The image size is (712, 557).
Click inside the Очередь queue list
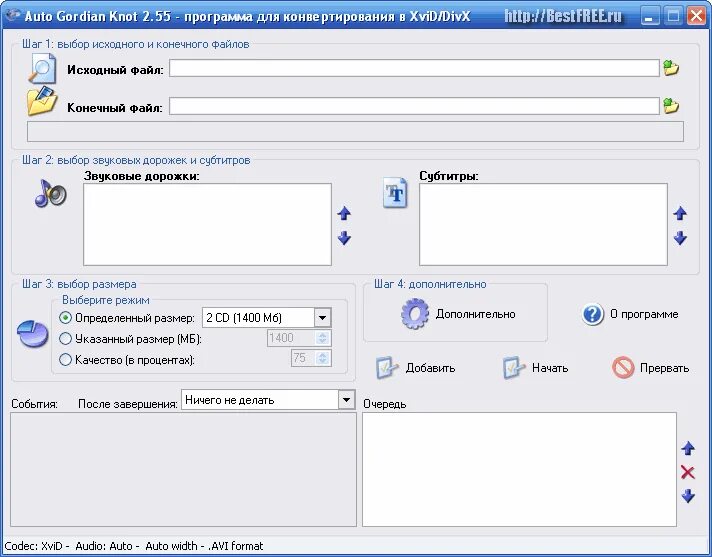click(519, 469)
